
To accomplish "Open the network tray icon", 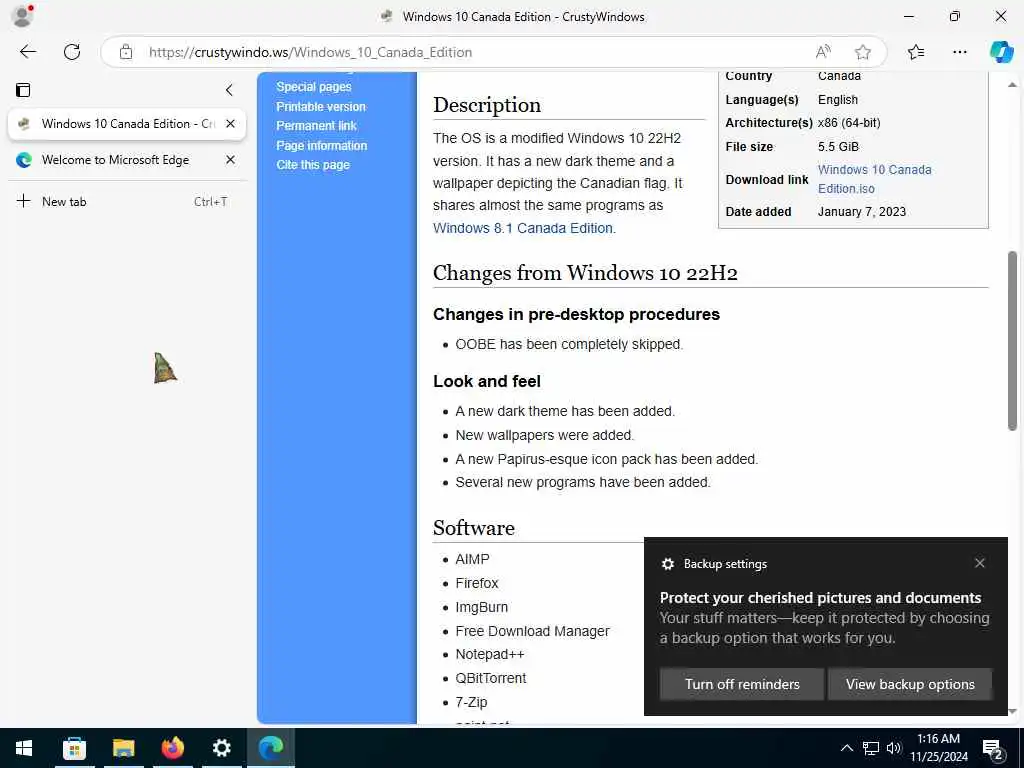I will coord(871,748).
